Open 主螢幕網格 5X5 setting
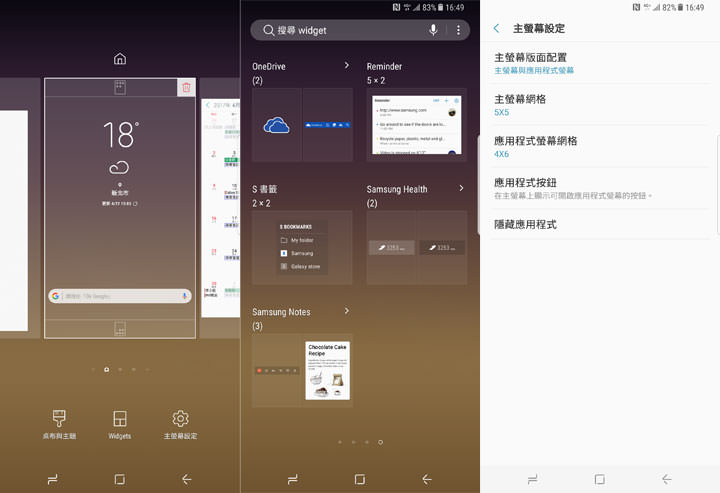This screenshot has height=493, width=720. [600, 105]
